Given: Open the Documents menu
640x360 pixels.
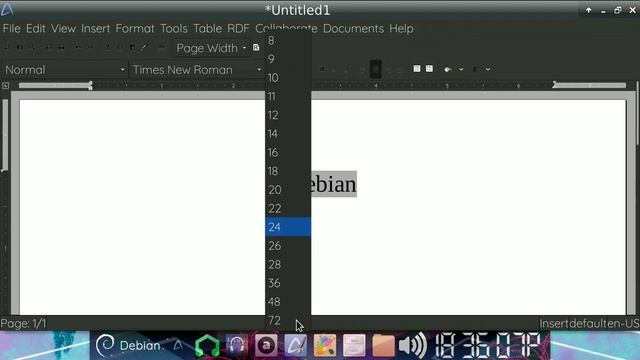Looking at the screenshot, I should coord(353,29).
